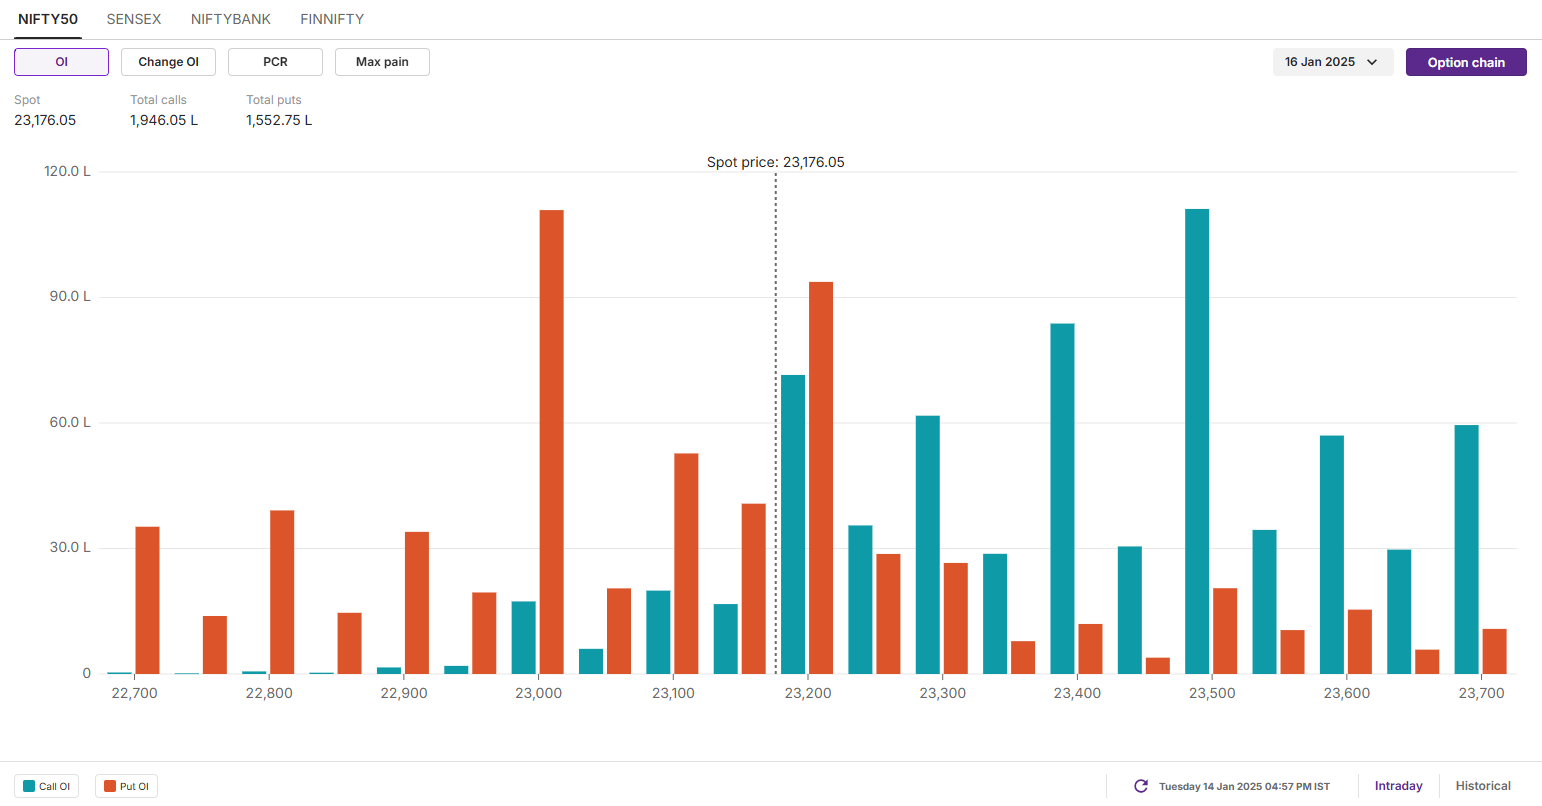Click the 'Spot price: 23,176.05' chart label
This screenshot has width=1542, height=806.
tap(775, 162)
